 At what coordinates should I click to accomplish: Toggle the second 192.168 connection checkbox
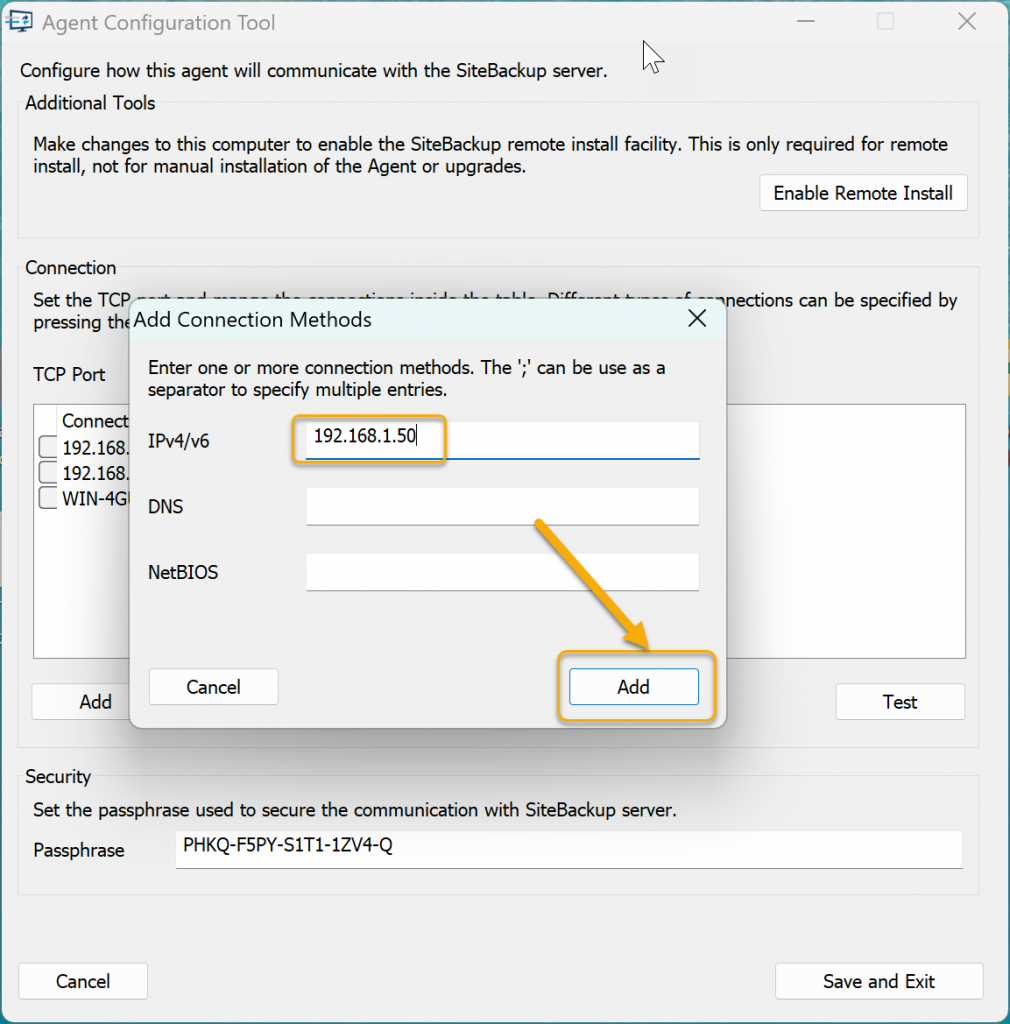click(47, 472)
